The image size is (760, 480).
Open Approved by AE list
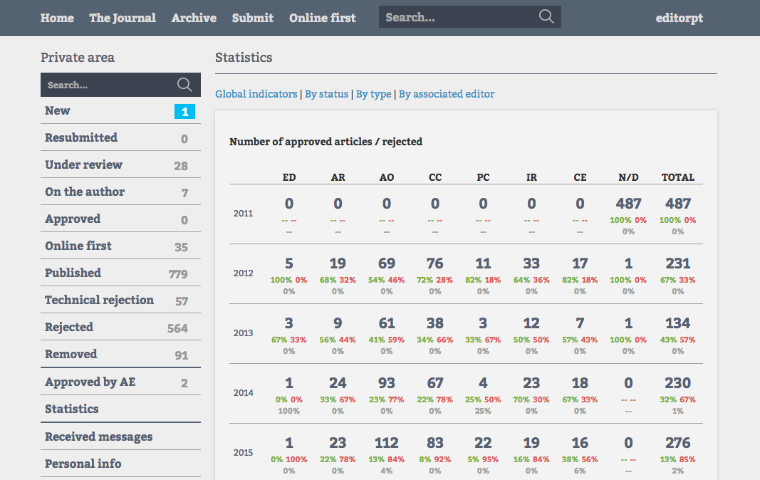90,382
